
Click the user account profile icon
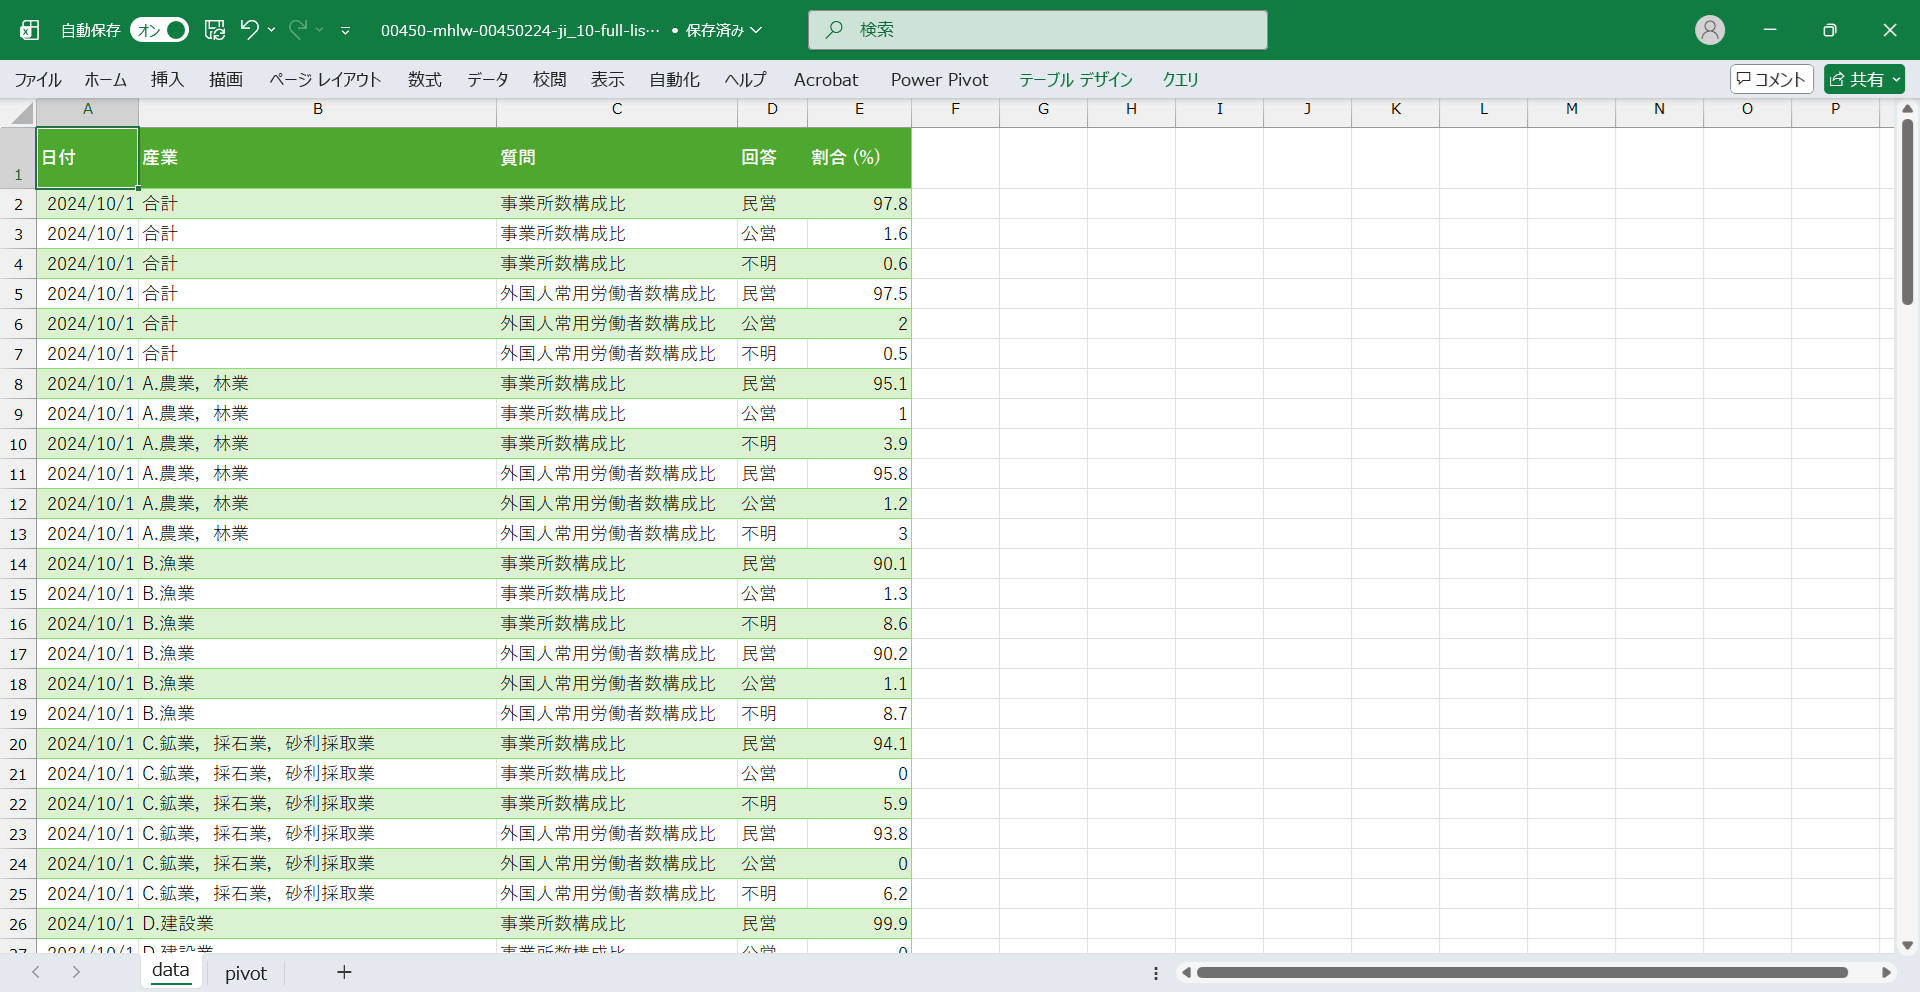(x=1709, y=30)
